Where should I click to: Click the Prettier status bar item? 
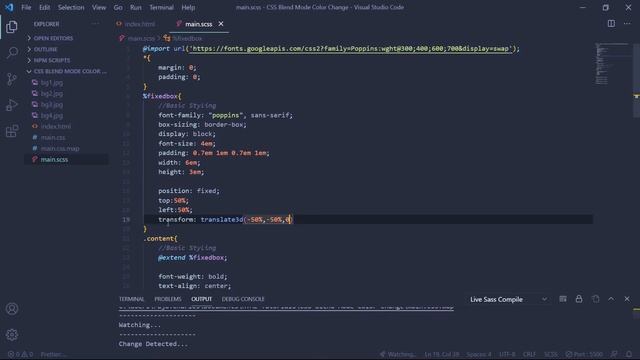coord(52,354)
